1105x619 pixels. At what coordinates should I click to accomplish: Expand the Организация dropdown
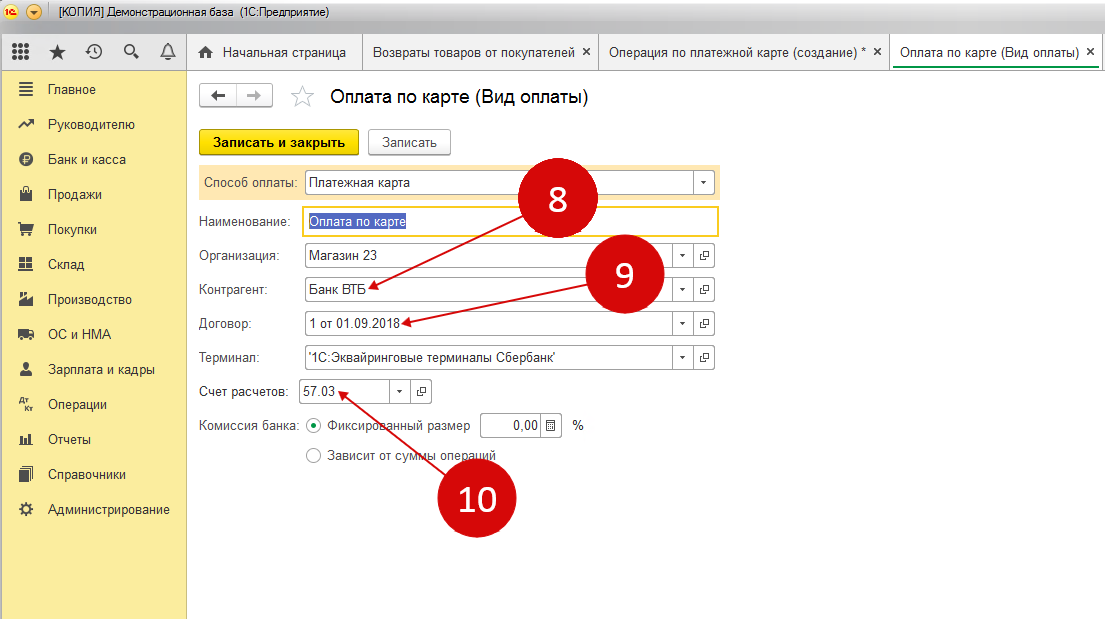[682, 255]
